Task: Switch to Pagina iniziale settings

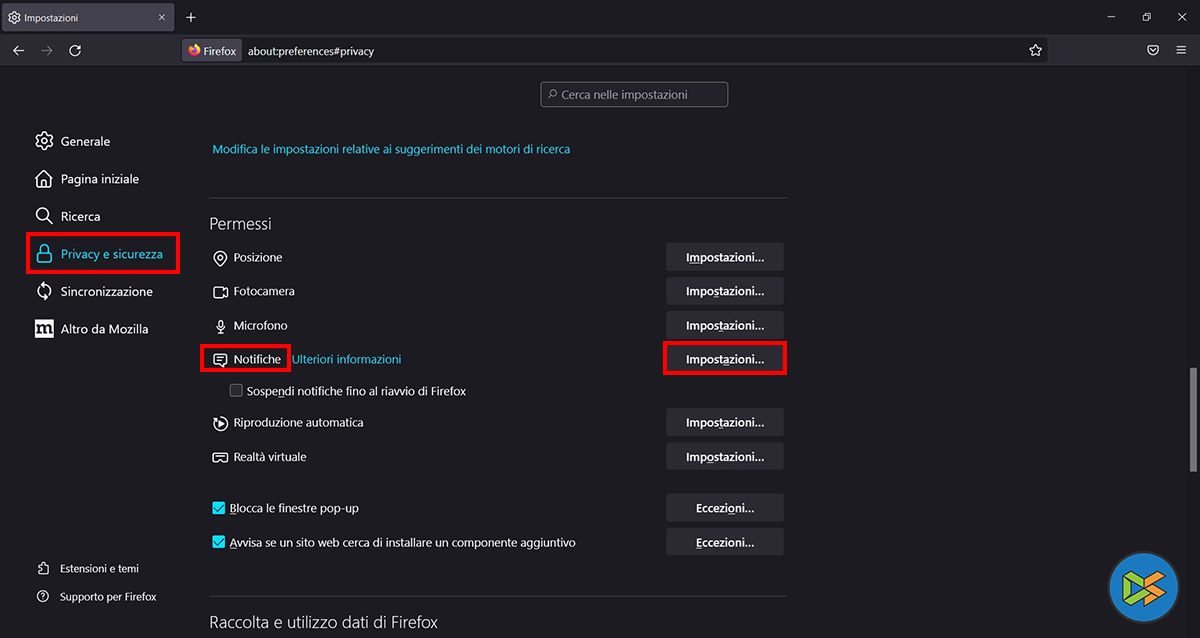Action: coord(99,179)
